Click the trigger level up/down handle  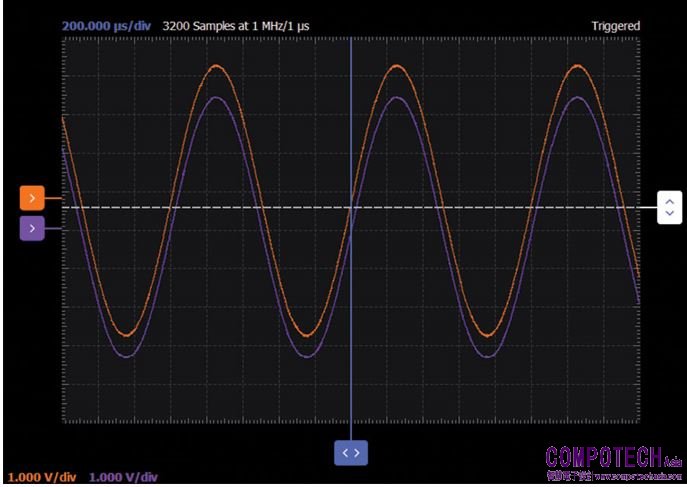tap(669, 207)
